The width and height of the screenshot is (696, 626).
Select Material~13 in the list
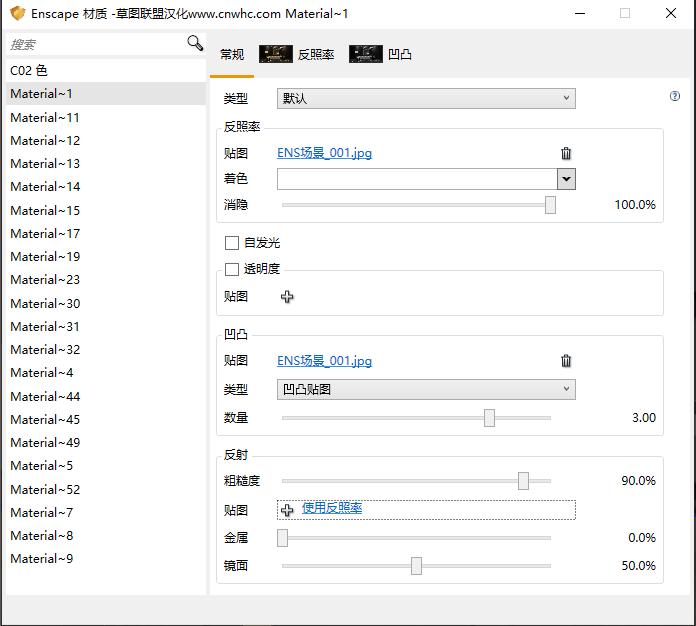point(106,164)
